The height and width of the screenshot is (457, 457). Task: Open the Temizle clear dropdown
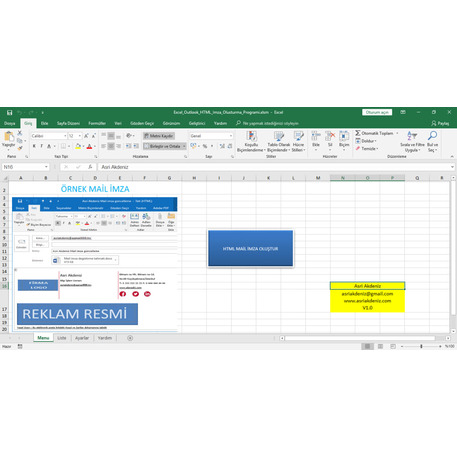[367, 149]
